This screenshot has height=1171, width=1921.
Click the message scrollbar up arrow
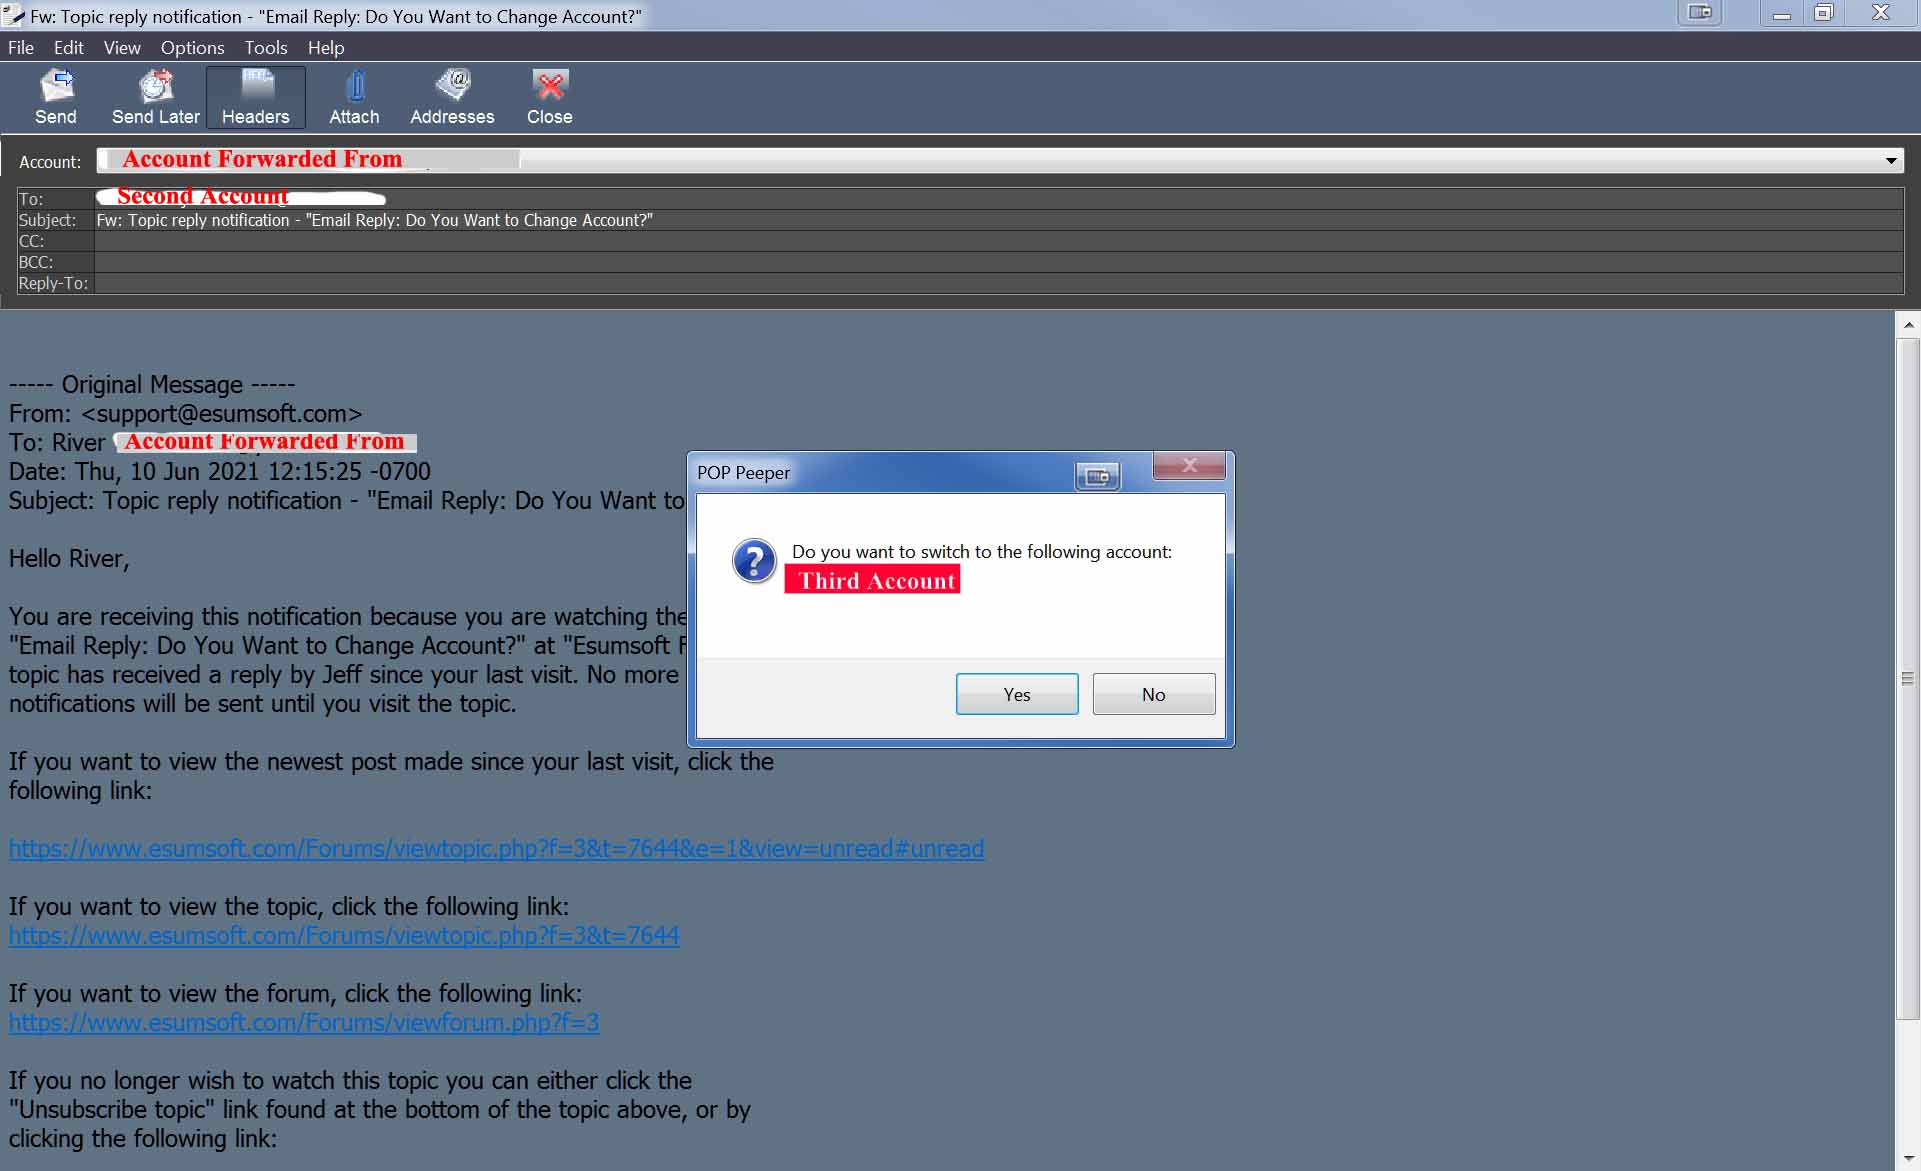click(1908, 324)
